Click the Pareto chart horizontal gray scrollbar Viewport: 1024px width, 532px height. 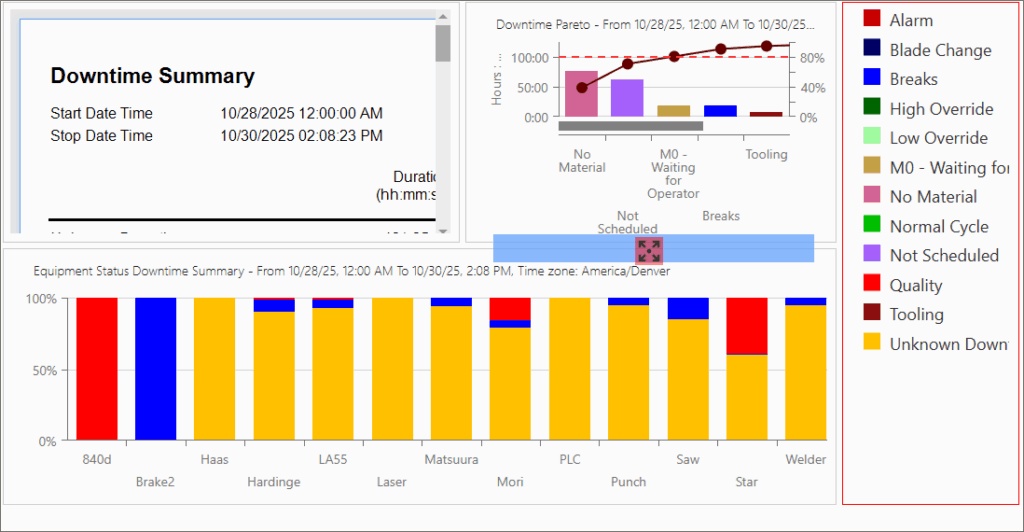tap(630, 126)
